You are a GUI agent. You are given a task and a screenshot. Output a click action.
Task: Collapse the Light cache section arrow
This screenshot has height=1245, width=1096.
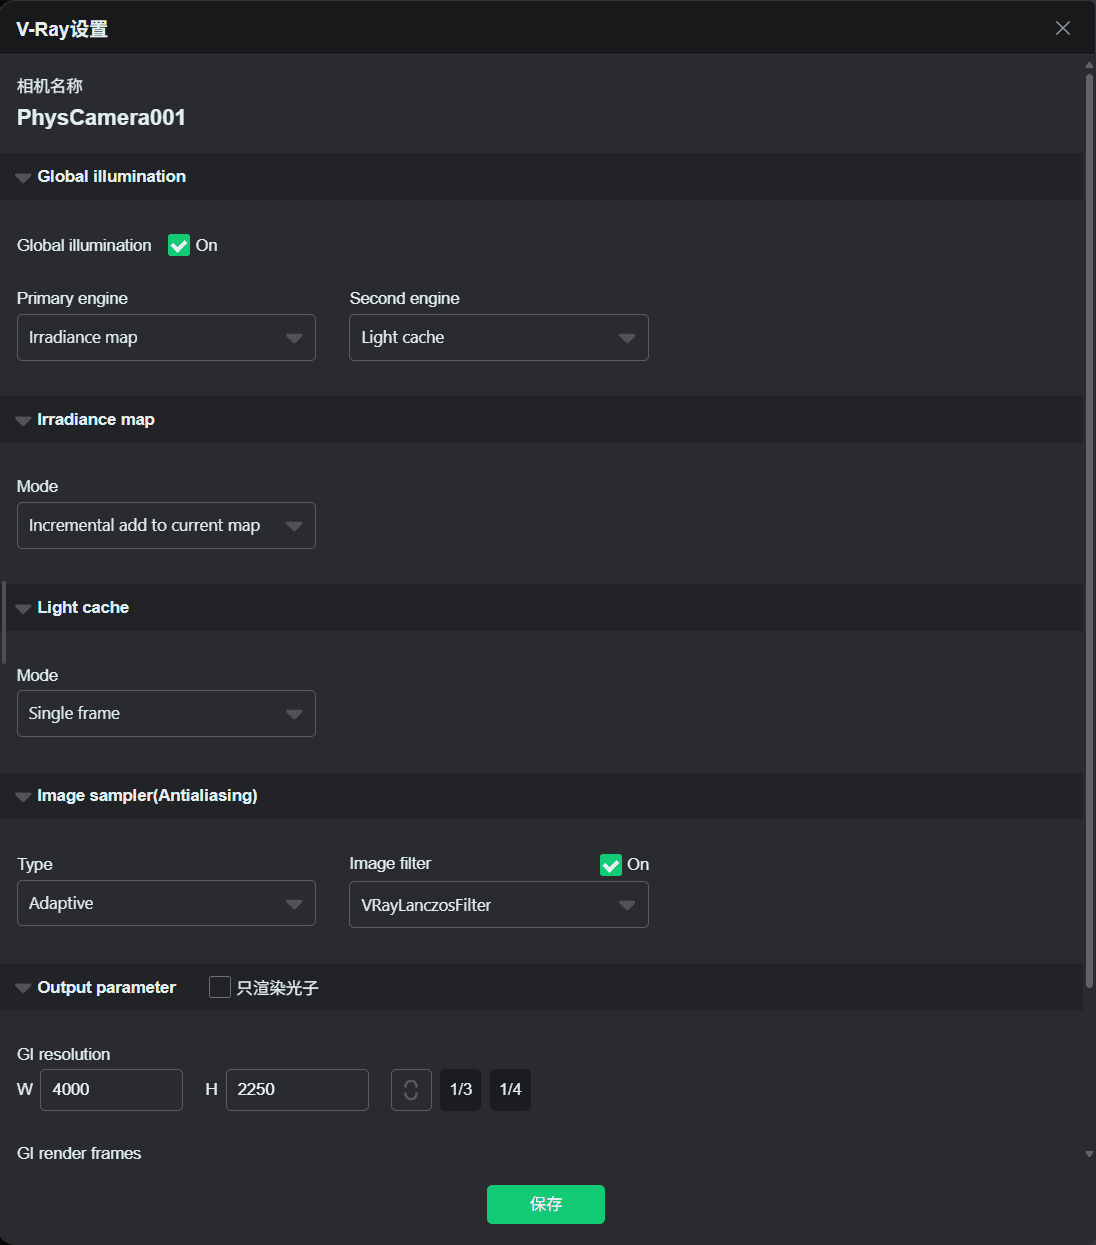tap(23, 609)
